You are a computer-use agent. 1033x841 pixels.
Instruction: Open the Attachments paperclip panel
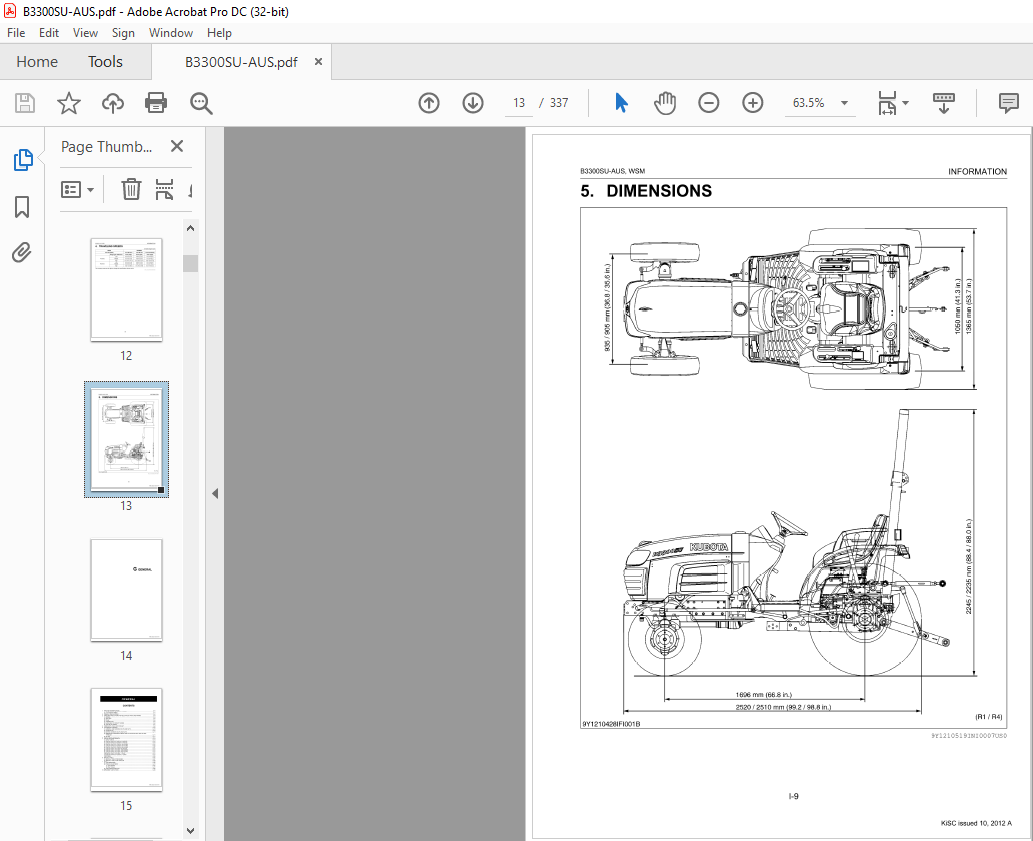point(22,252)
